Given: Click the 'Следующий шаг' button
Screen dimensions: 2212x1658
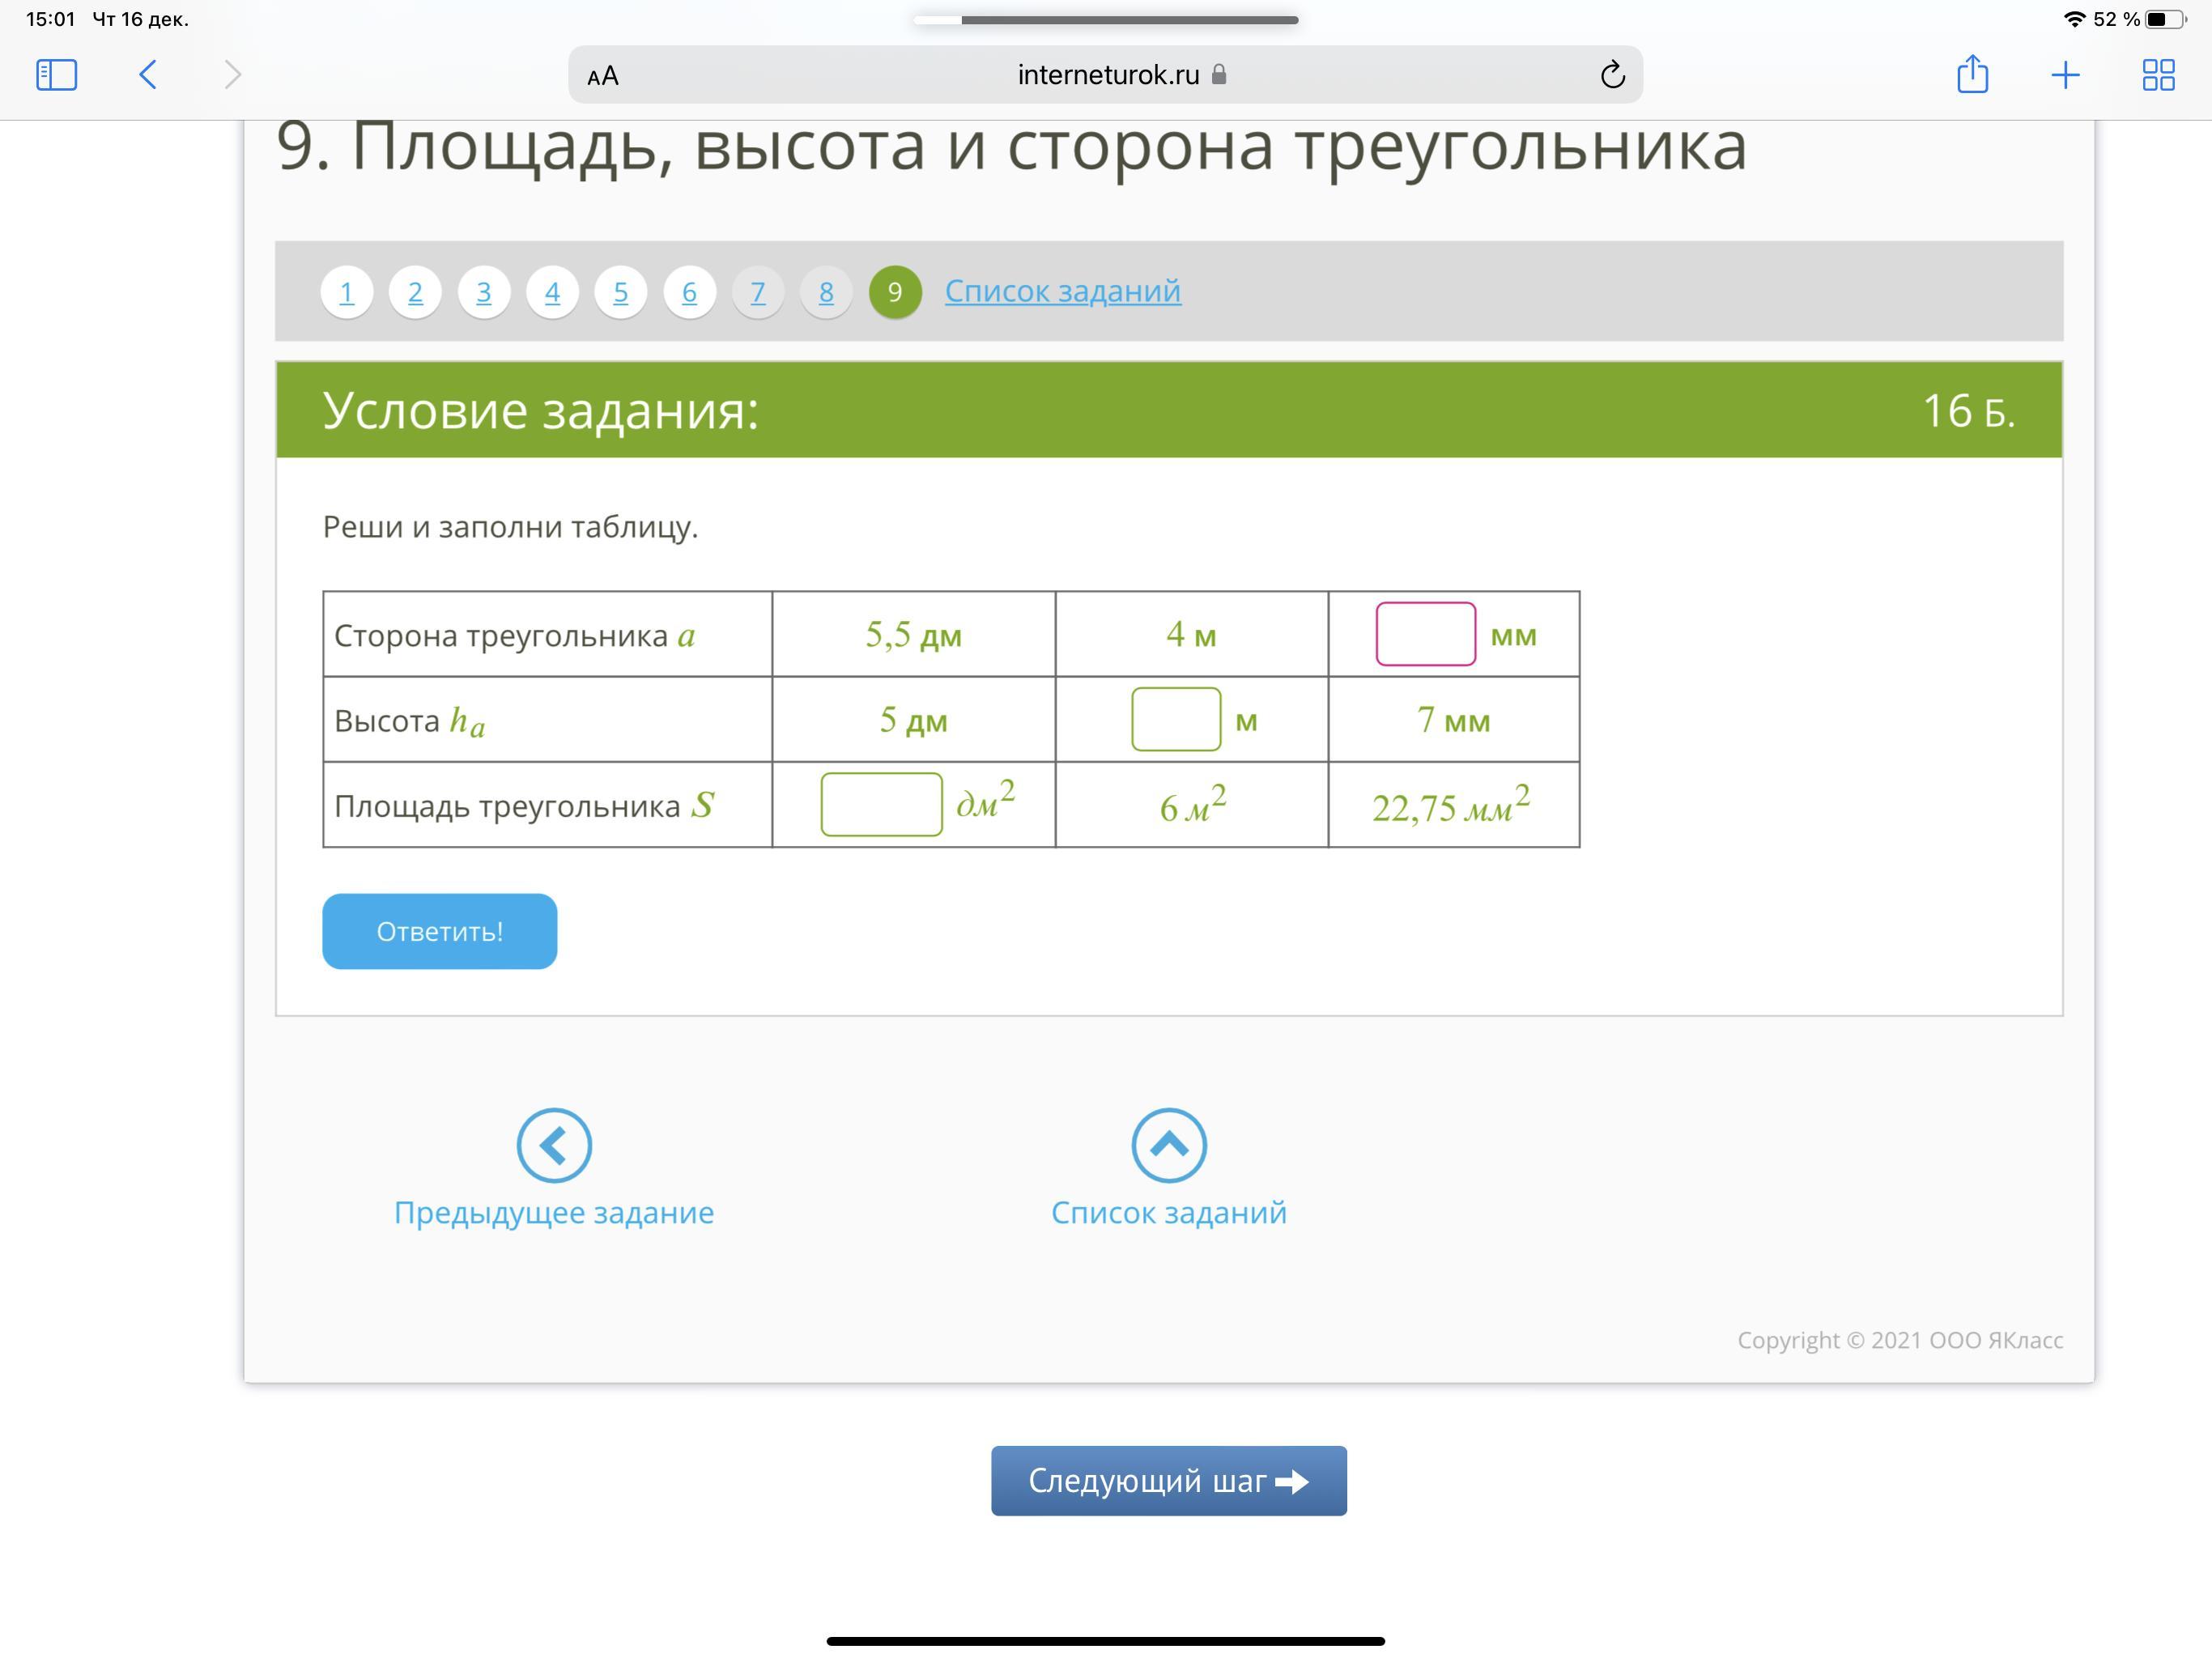Looking at the screenshot, I should tap(1168, 1480).
